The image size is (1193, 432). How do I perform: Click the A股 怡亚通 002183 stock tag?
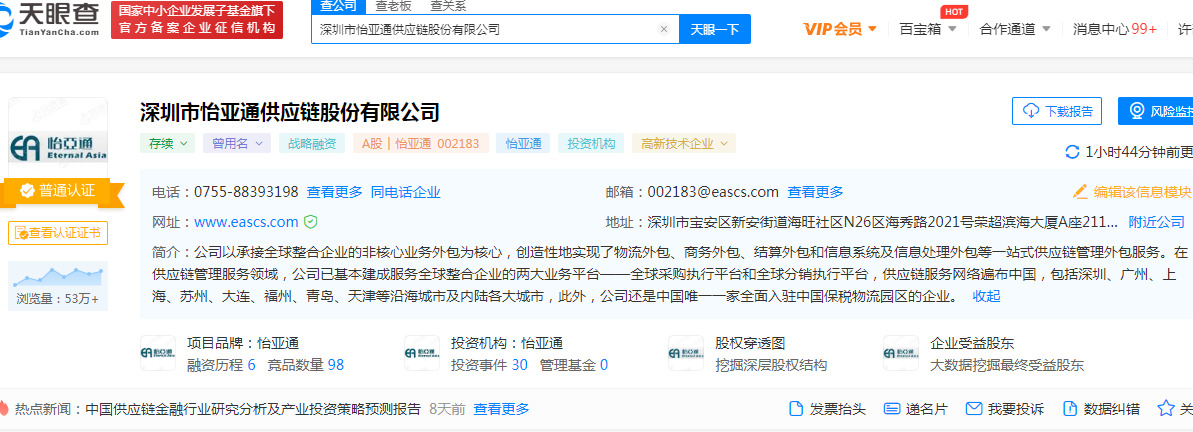420,143
